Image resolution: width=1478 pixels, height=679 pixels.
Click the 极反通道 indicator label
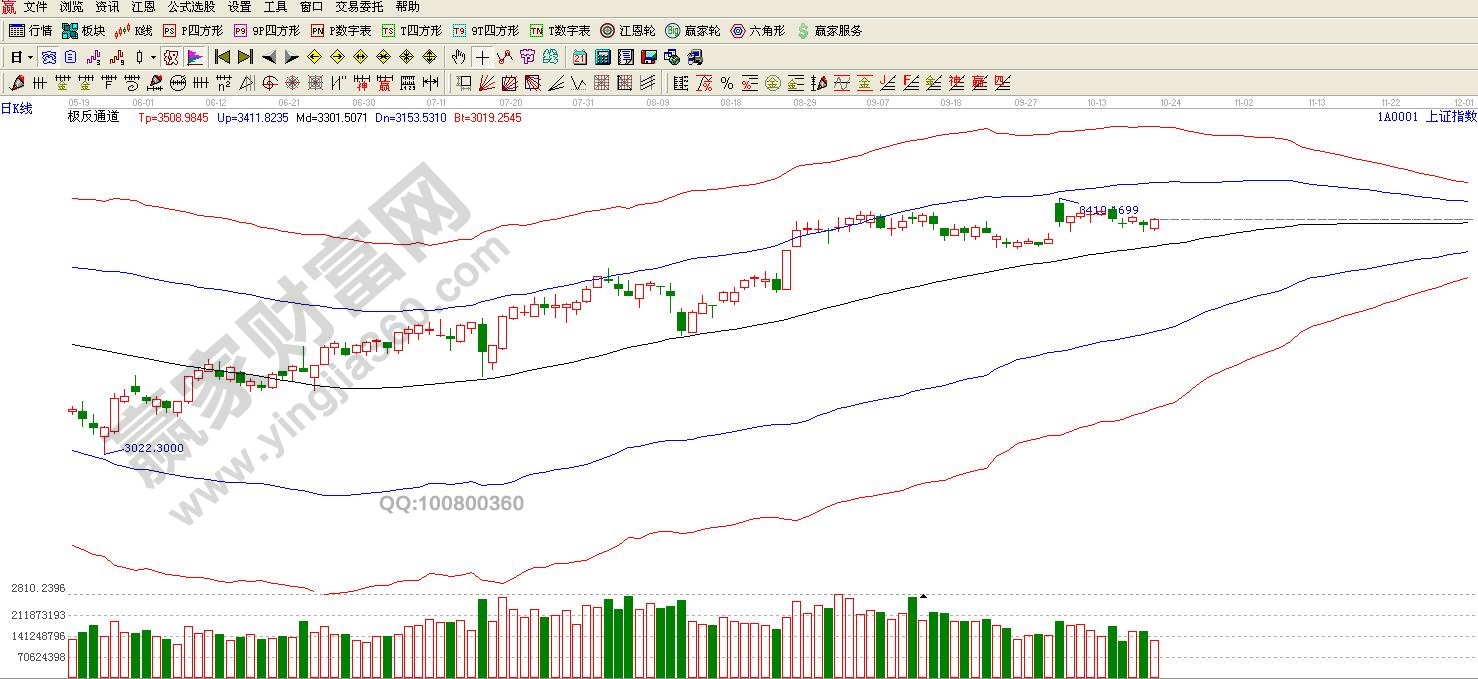pyautogui.click(x=93, y=117)
